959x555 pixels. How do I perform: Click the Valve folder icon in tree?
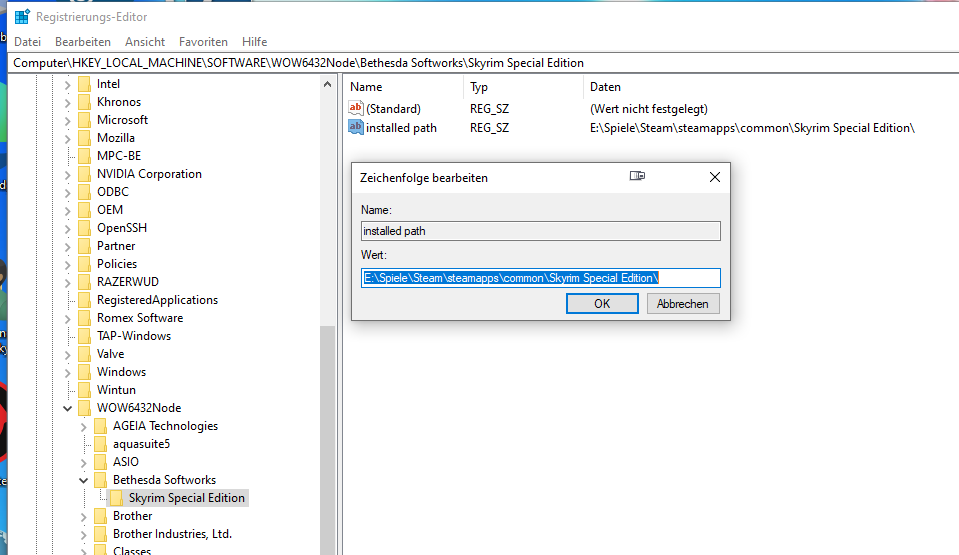click(85, 354)
